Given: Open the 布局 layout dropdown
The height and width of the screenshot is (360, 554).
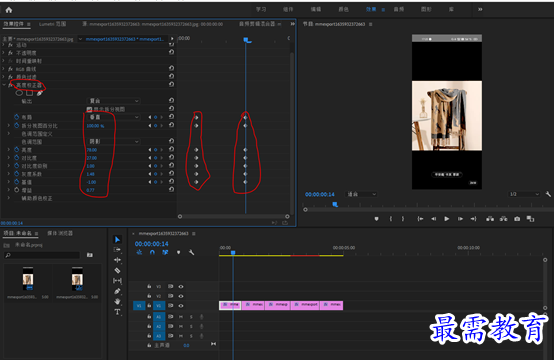Looking at the screenshot, I should (113, 117).
